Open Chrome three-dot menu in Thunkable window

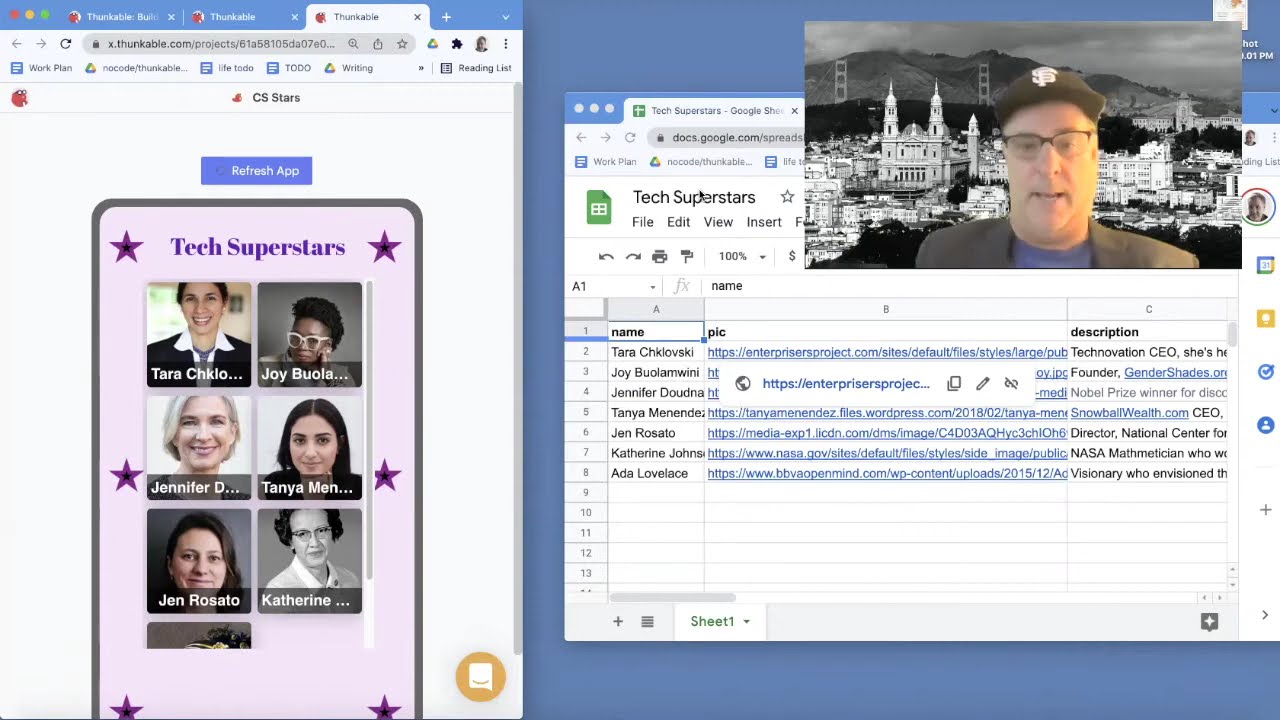coord(506,44)
